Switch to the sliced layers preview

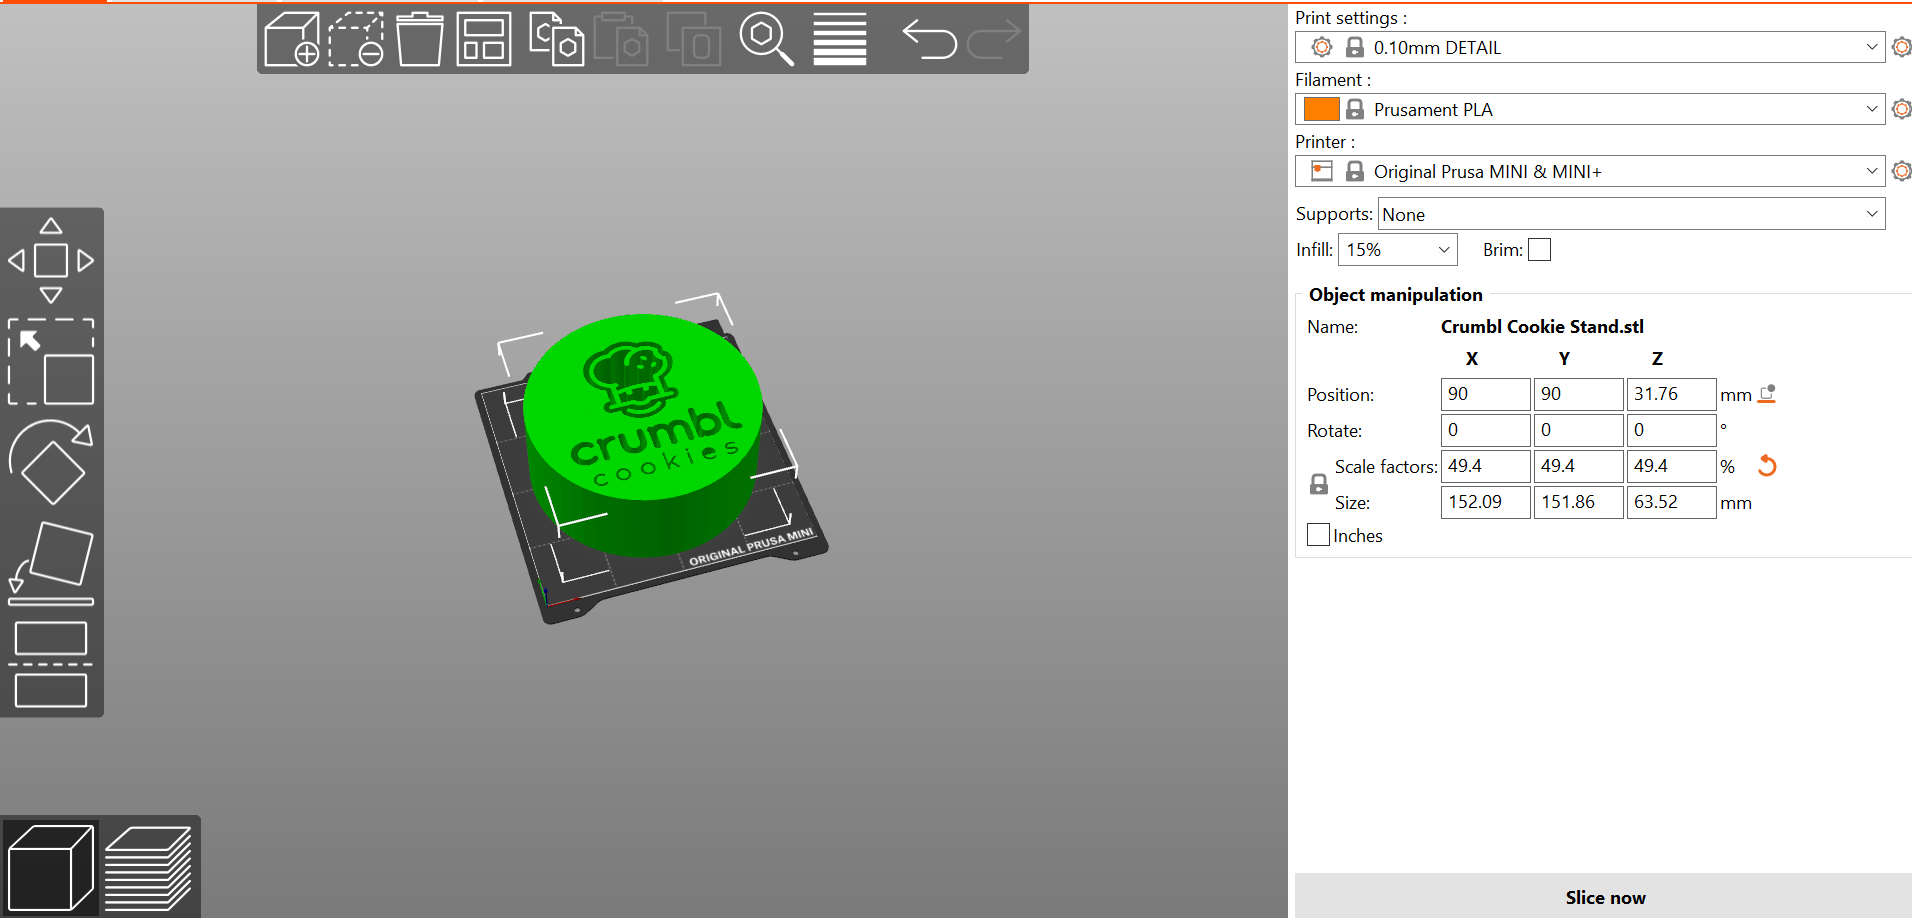(x=148, y=867)
